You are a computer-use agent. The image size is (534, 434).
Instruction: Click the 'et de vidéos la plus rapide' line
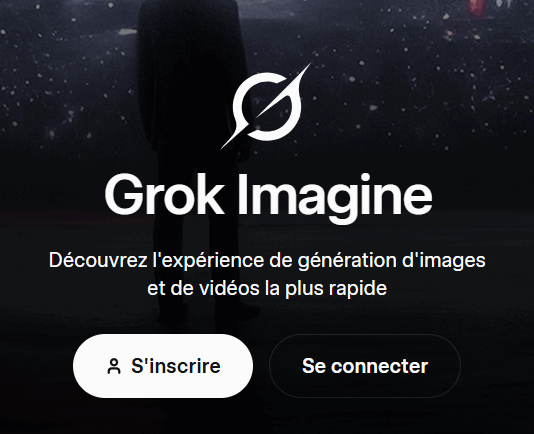coord(267,289)
